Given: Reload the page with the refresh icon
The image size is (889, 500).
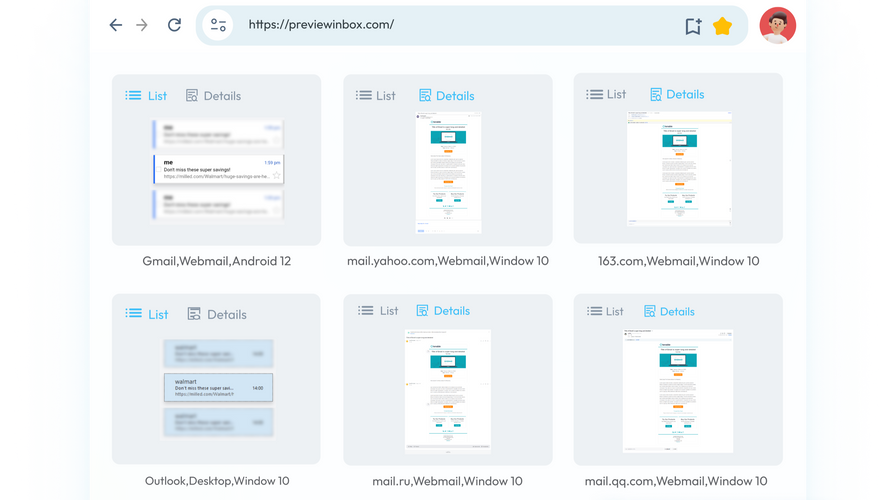Looking at the screenshot, I should point(175,25).
